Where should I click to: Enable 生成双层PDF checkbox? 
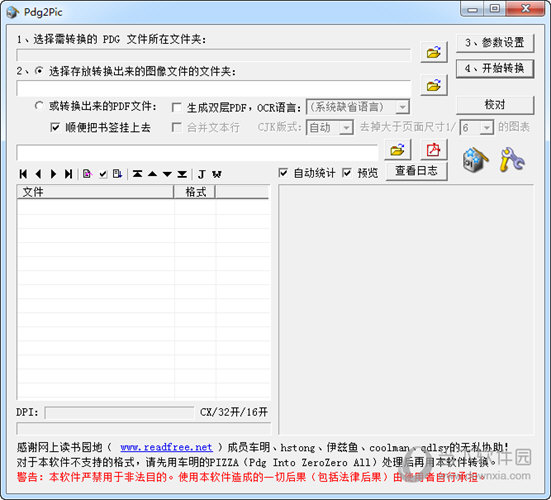176,107
